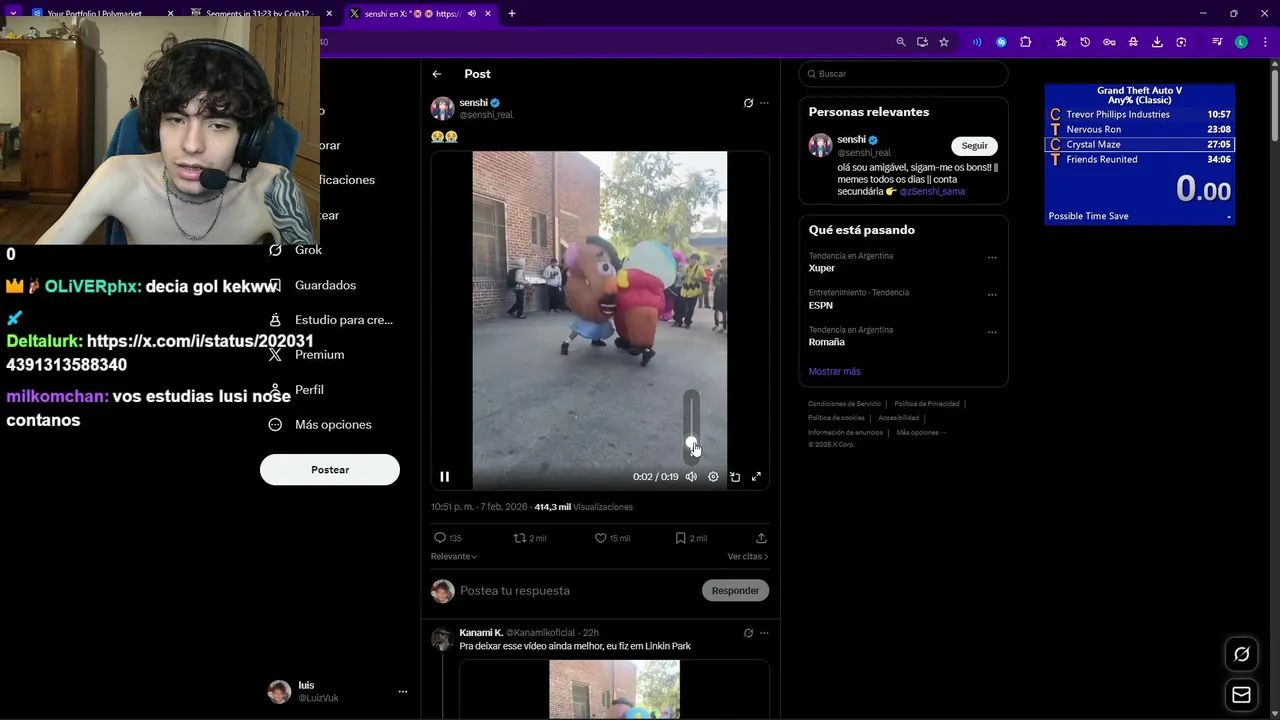Screen dimensions: 1280x720
Task: Open the Shazam extension icon
Action: tap(1001, 42)
